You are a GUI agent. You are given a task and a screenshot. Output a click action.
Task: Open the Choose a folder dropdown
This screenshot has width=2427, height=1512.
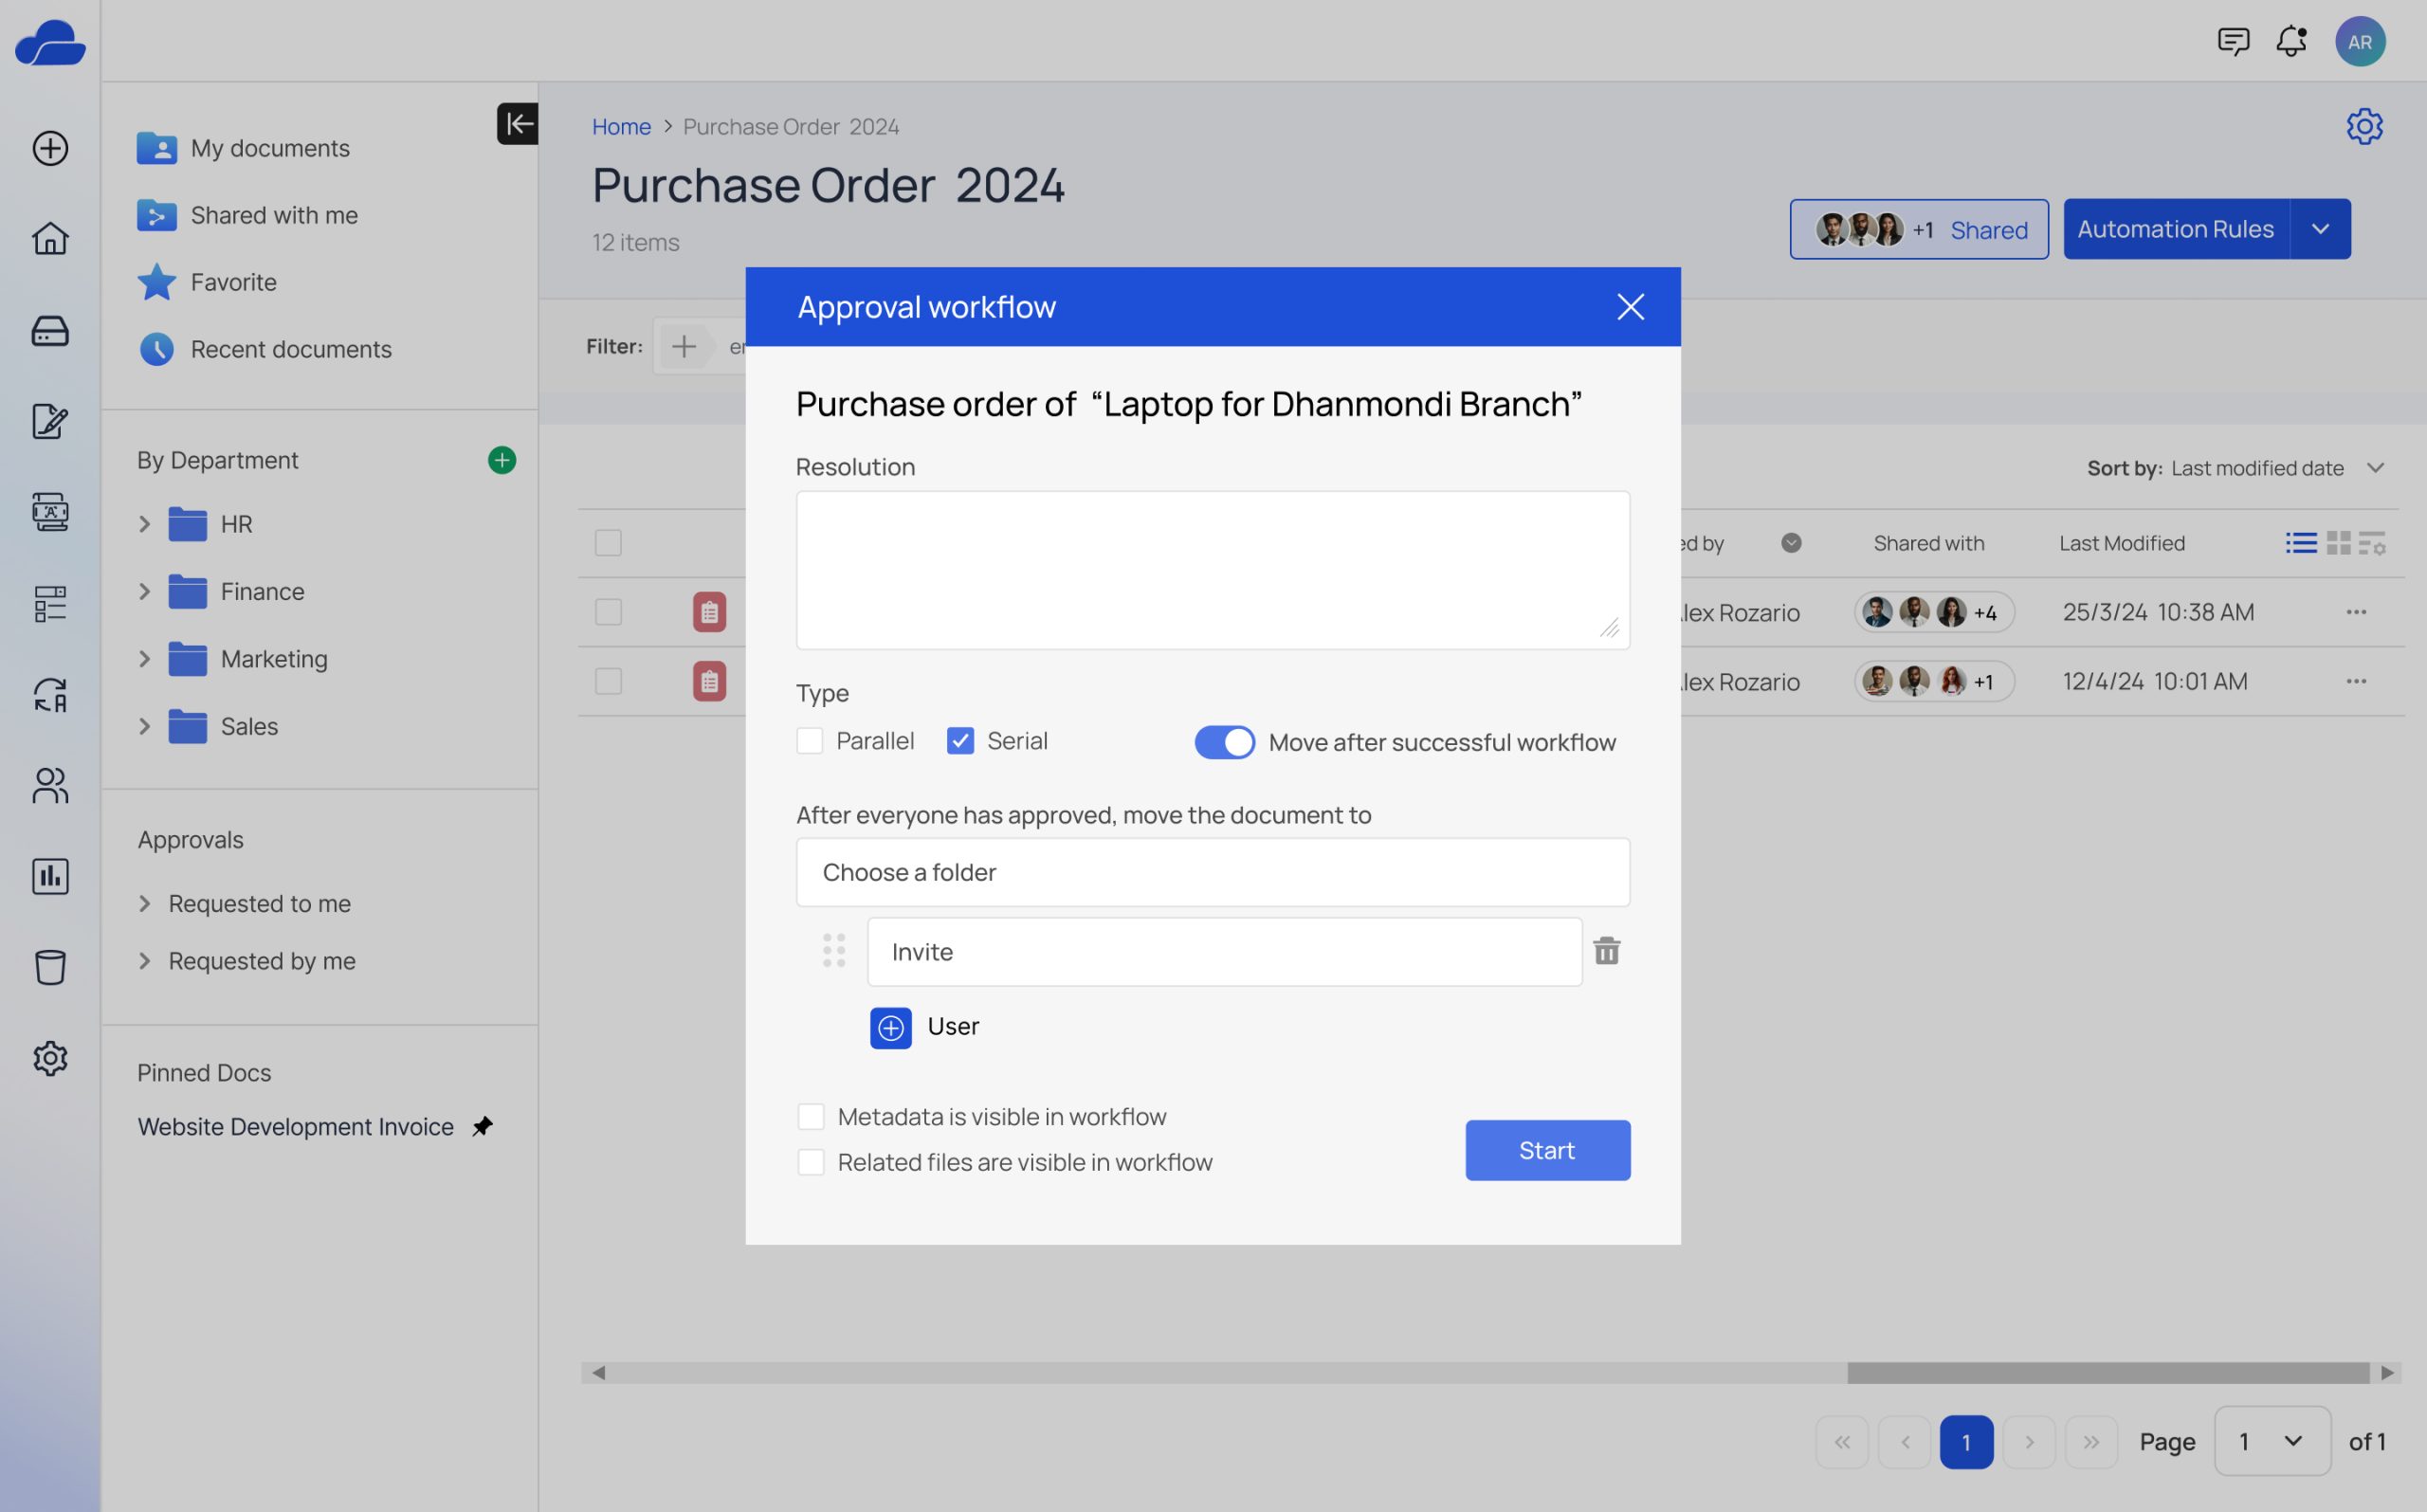[1212, 872]
